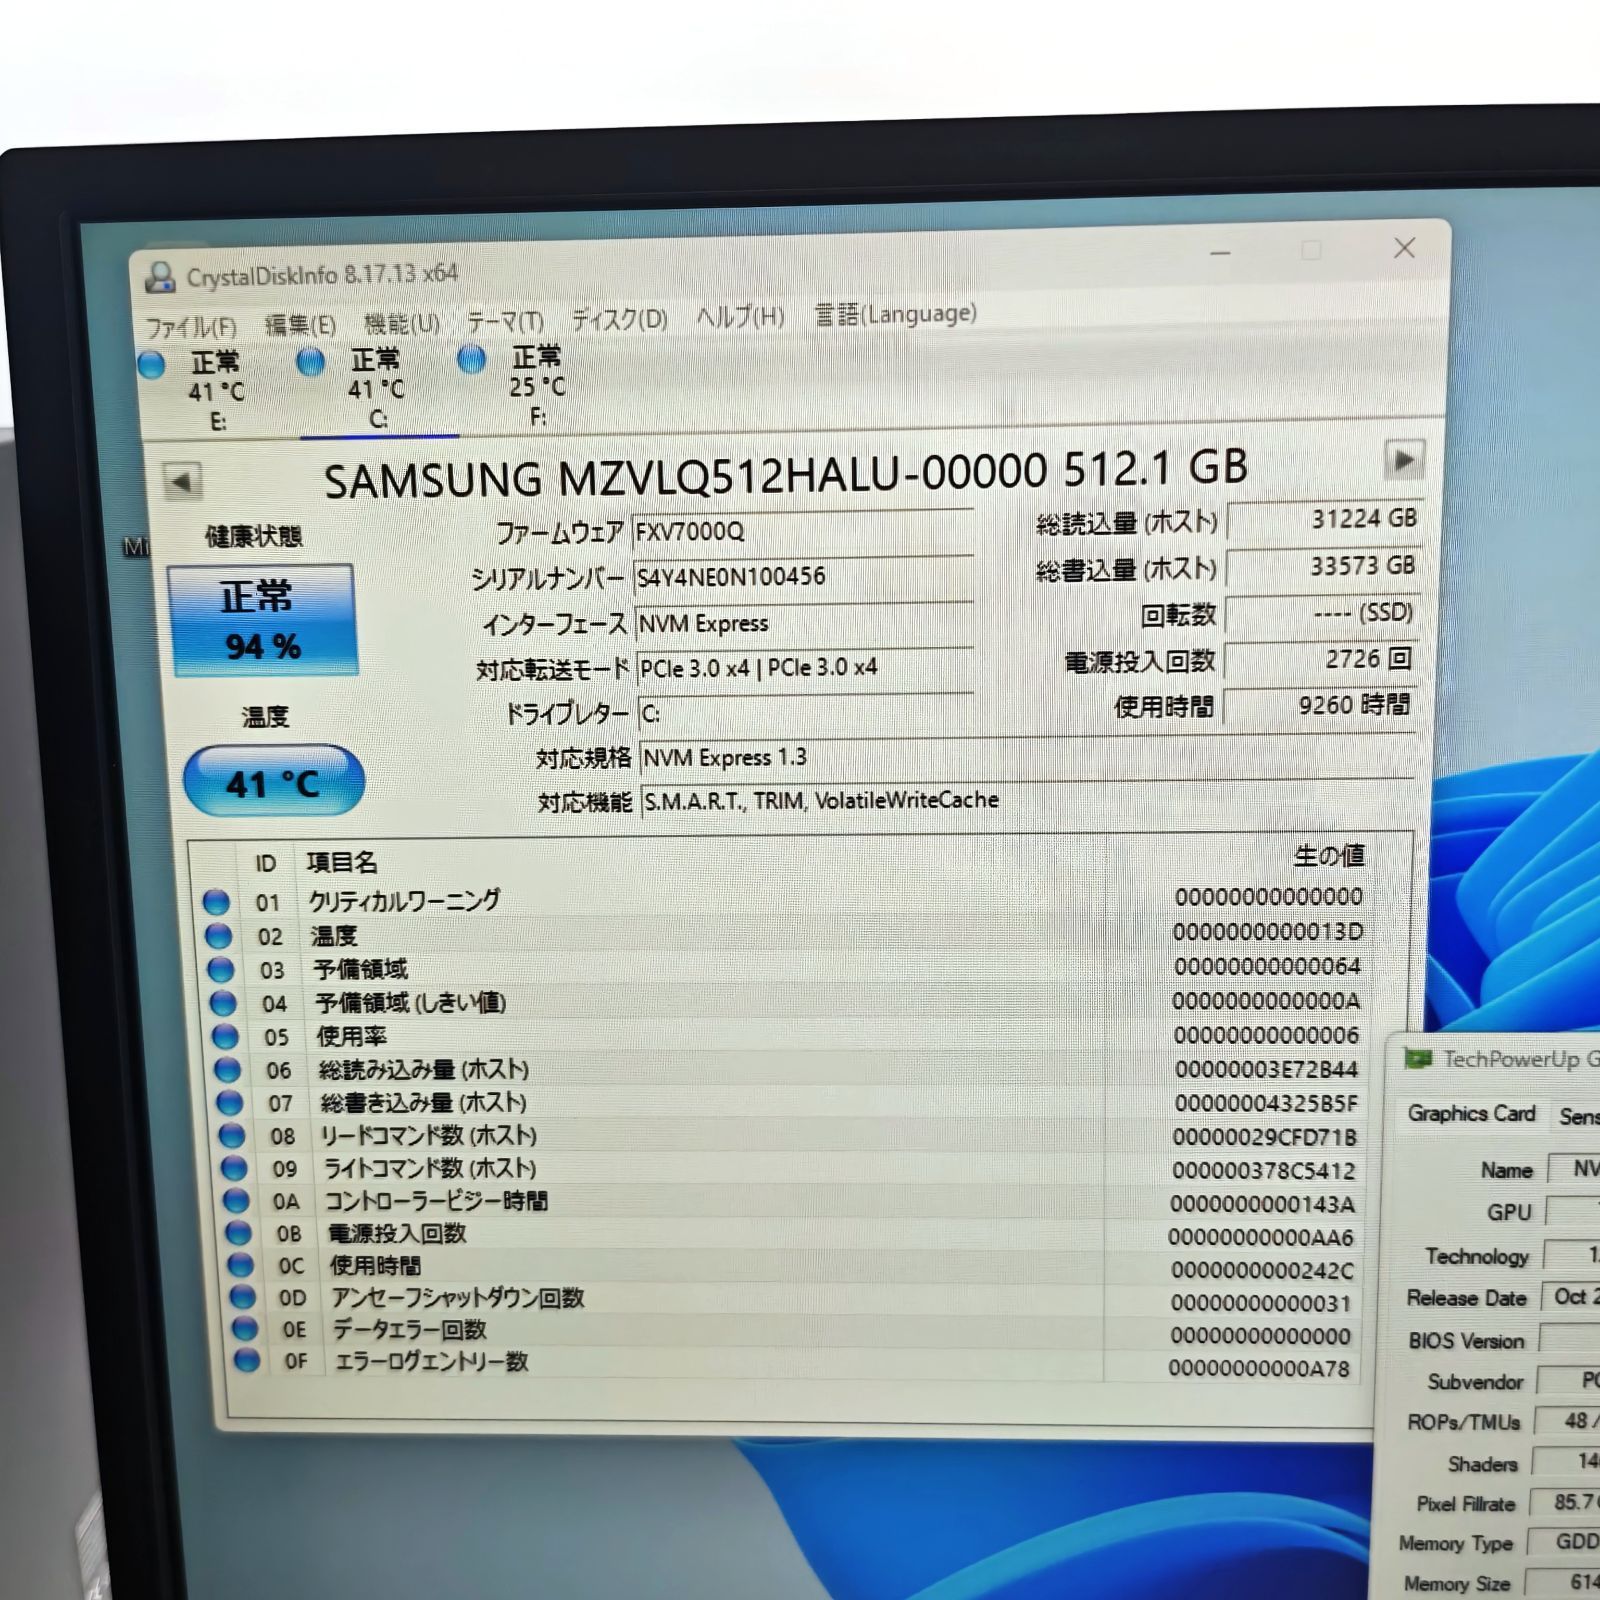This screenshot has width=1600, height=1600.
Task: Click the status dot for 総書き込み量 row 07
Action: pyautogui.click(x=230, y=1103)
